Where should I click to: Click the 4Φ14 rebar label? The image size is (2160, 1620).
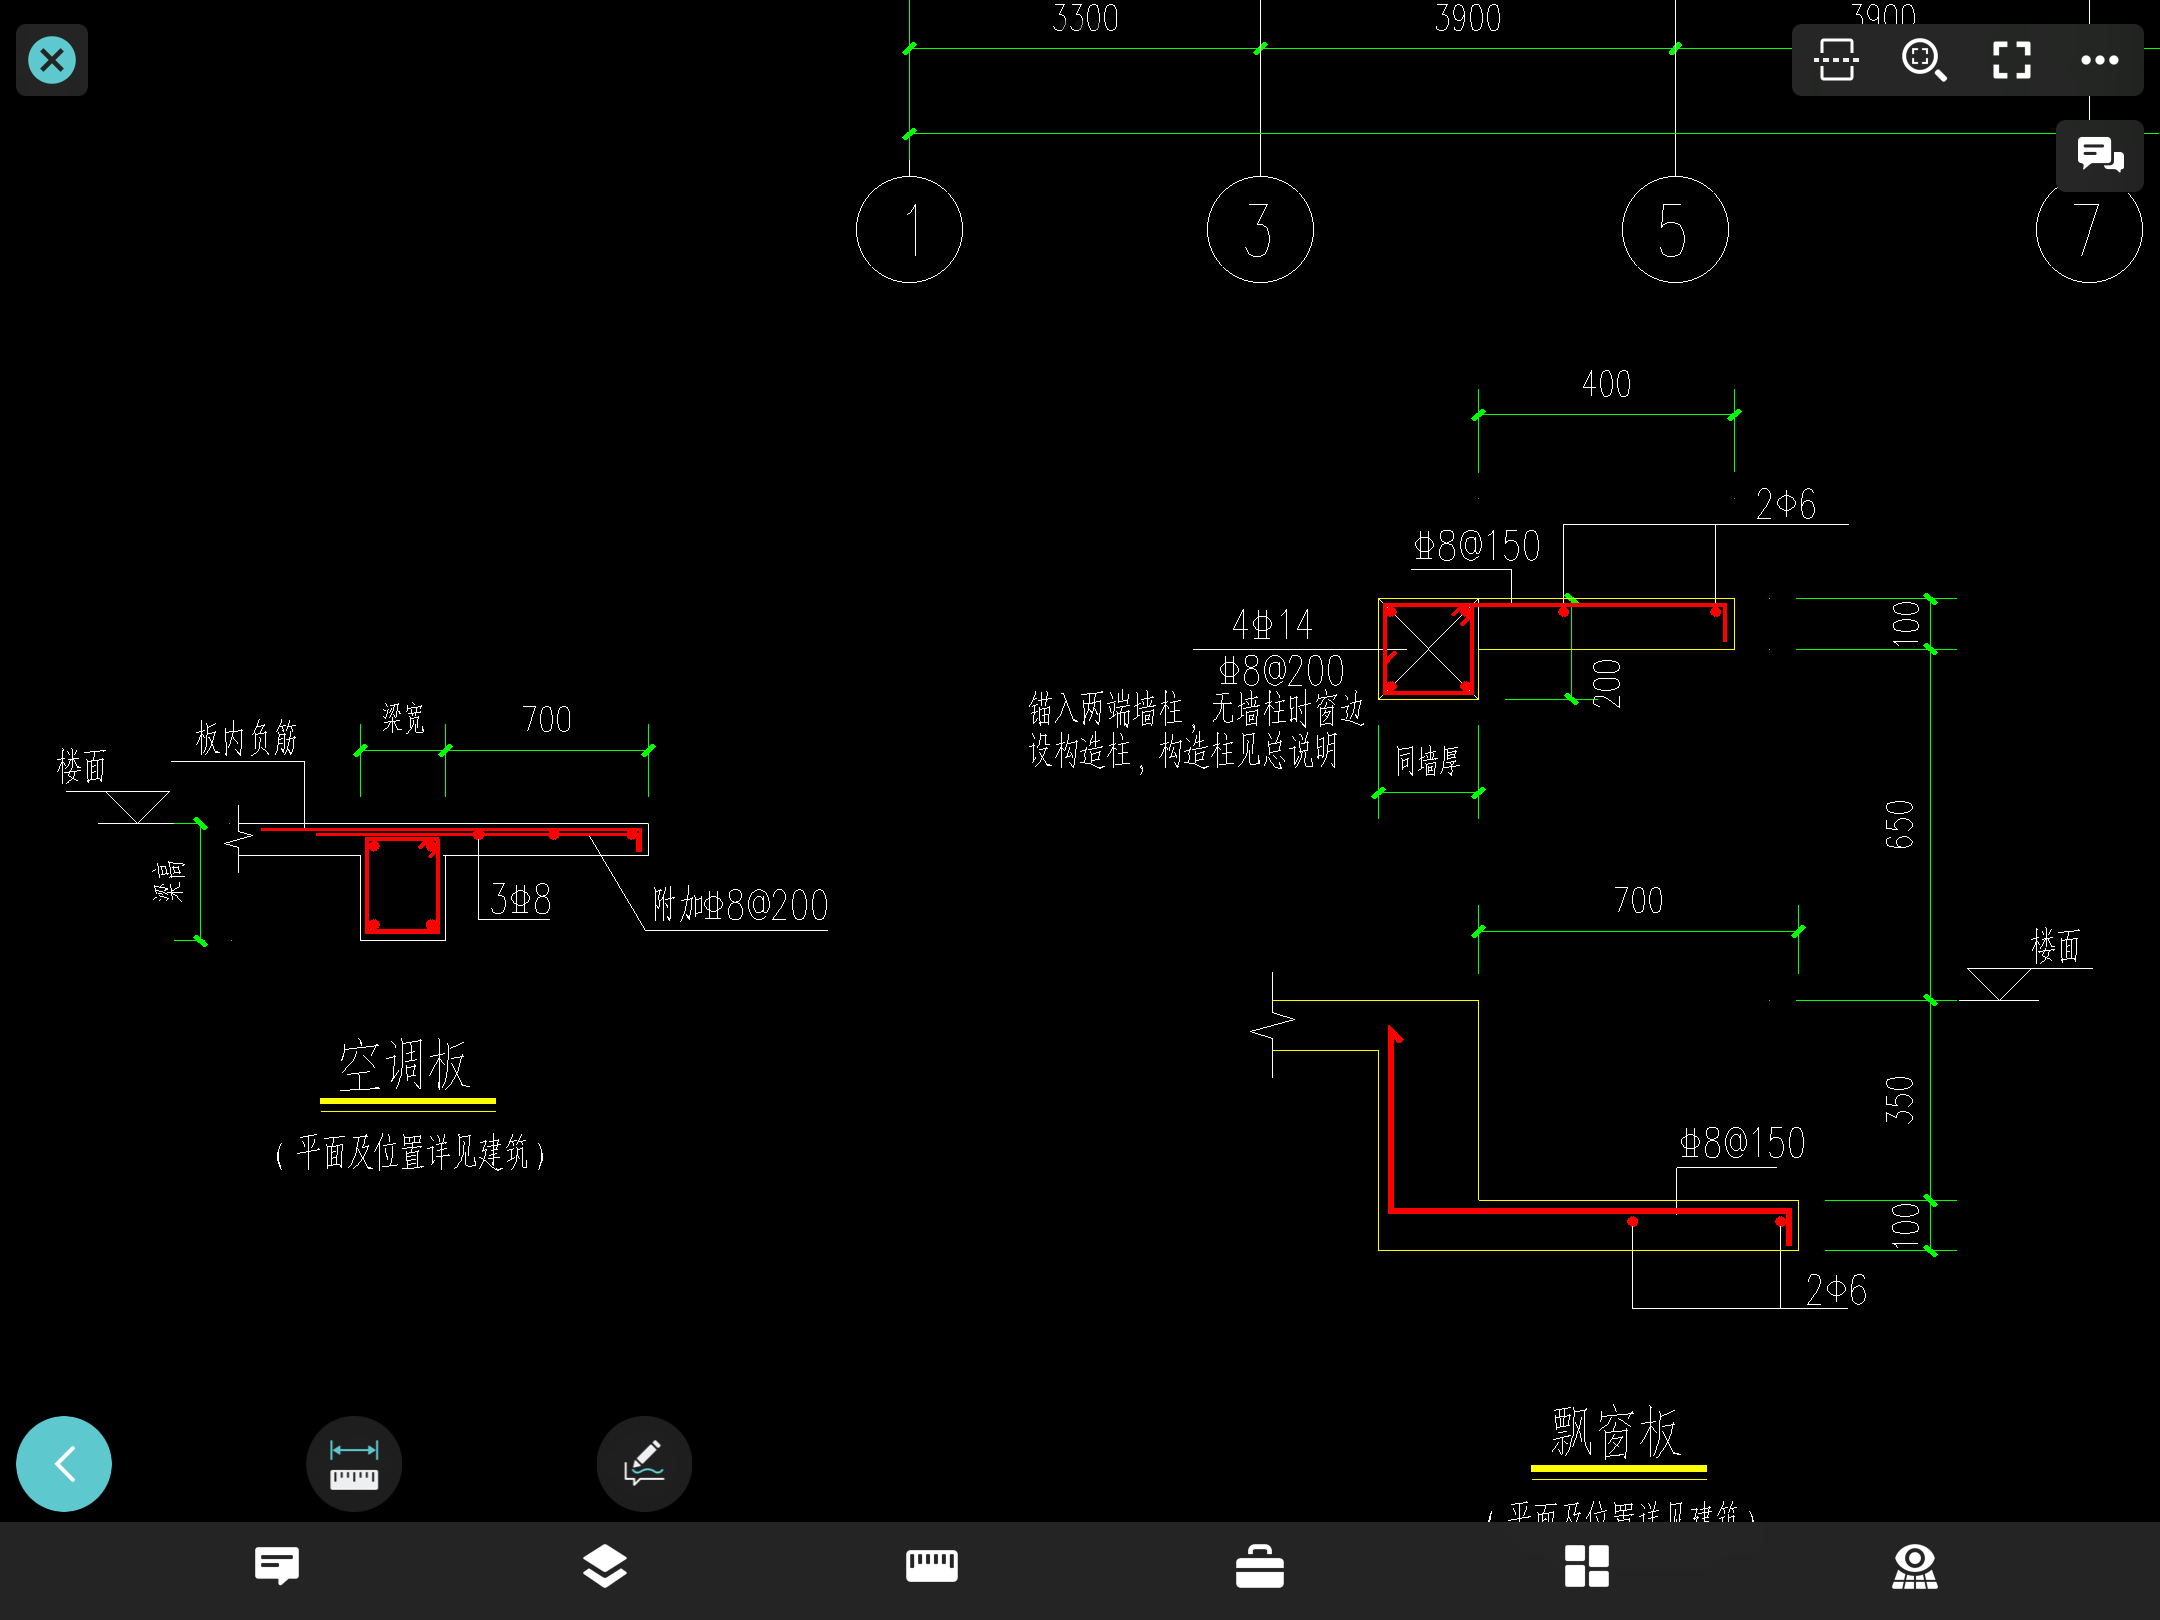(x=1272, y=625)
